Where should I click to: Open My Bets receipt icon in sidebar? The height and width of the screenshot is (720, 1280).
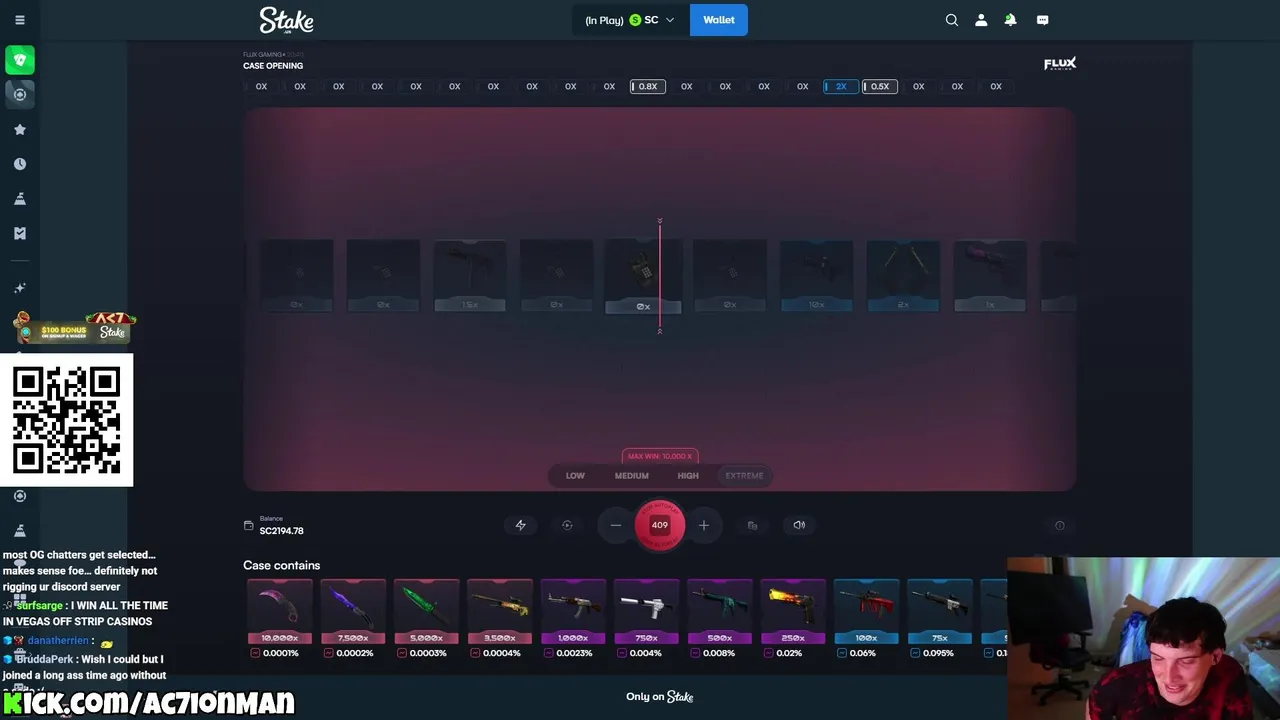20,233
